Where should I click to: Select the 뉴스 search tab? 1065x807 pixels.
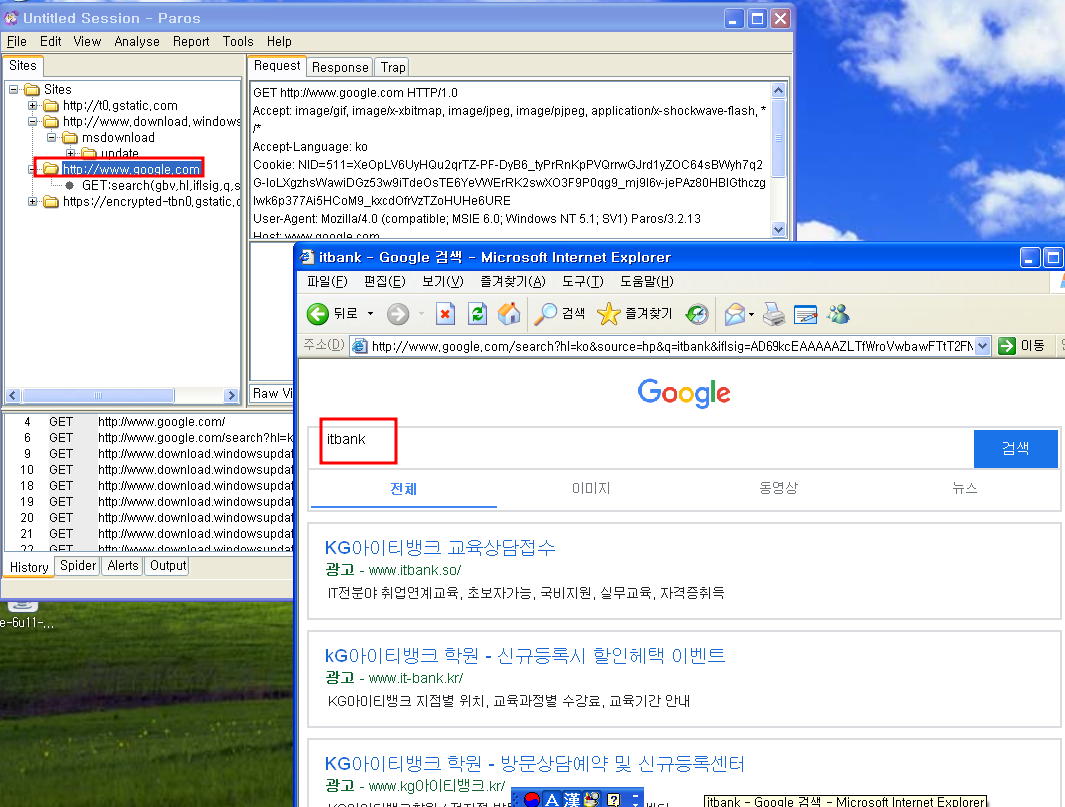(964, 488)
